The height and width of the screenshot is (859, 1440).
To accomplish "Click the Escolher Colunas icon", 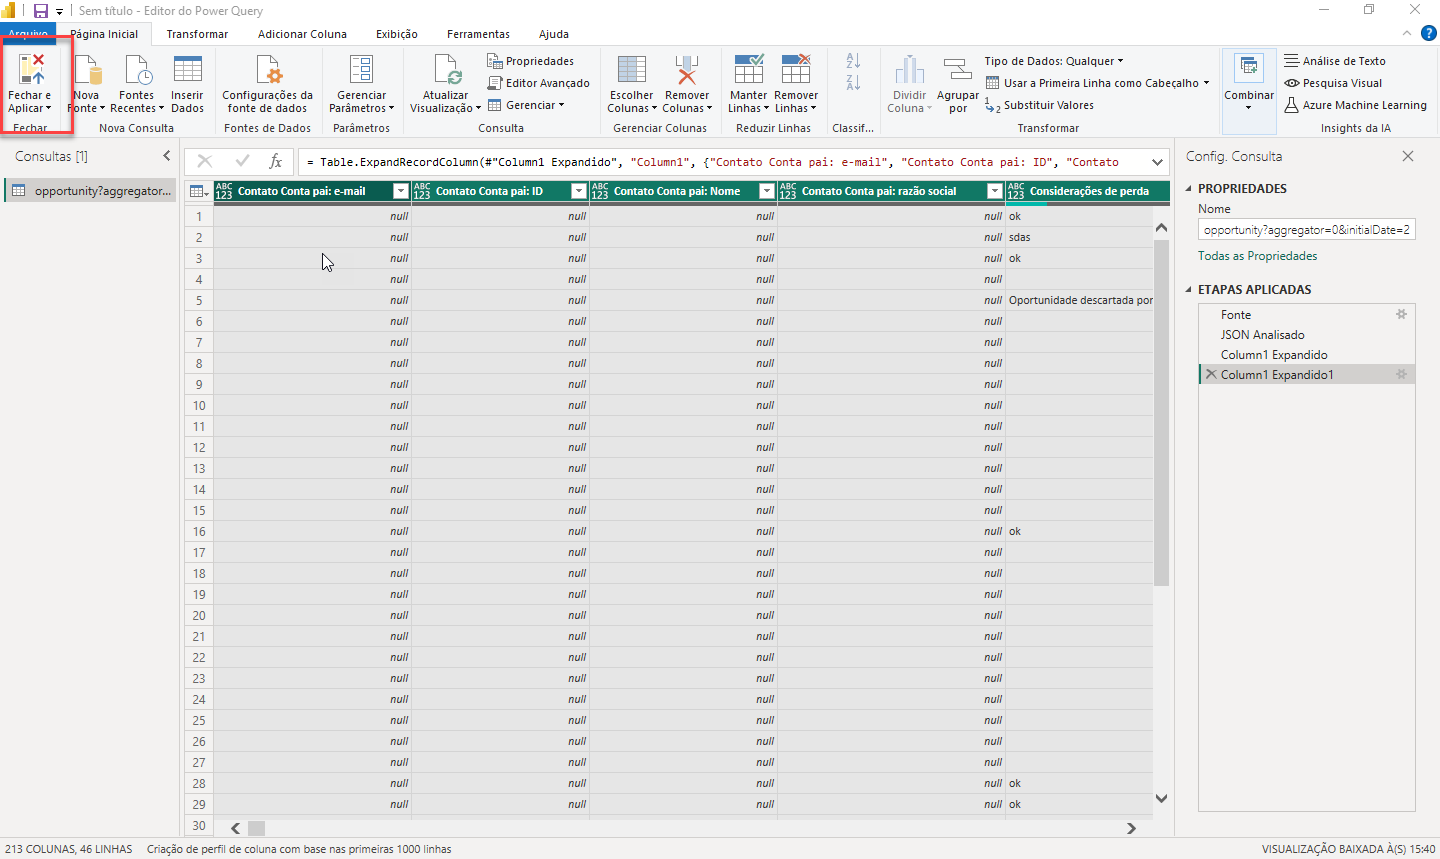I will (x=632, y=71).
